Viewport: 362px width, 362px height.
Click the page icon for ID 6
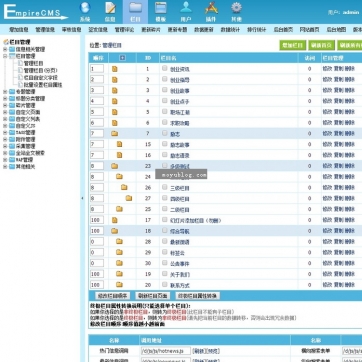coord(115,123)
